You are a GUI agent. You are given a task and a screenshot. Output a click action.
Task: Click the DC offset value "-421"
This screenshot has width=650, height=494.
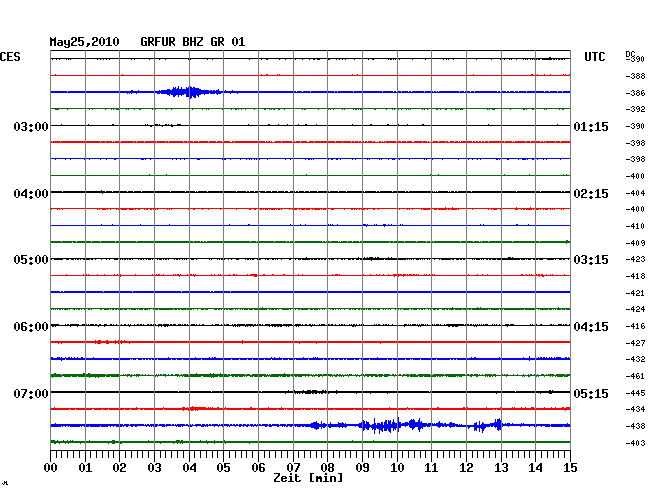click(635, 293)
